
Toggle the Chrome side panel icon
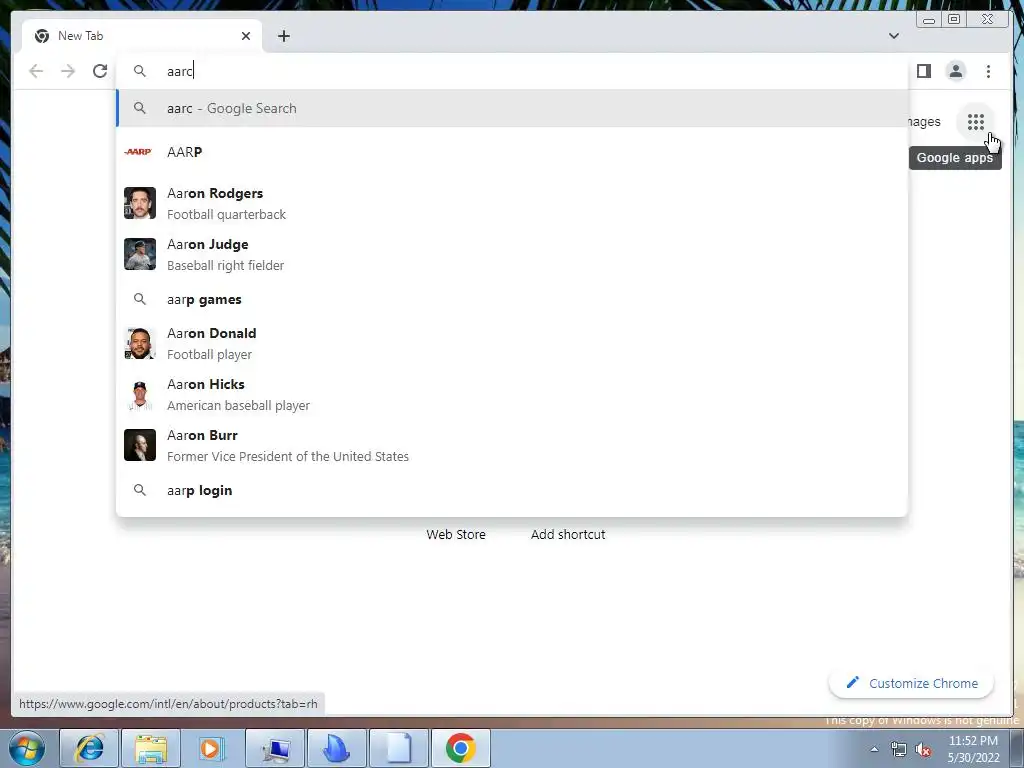click(x=923, y=71)
